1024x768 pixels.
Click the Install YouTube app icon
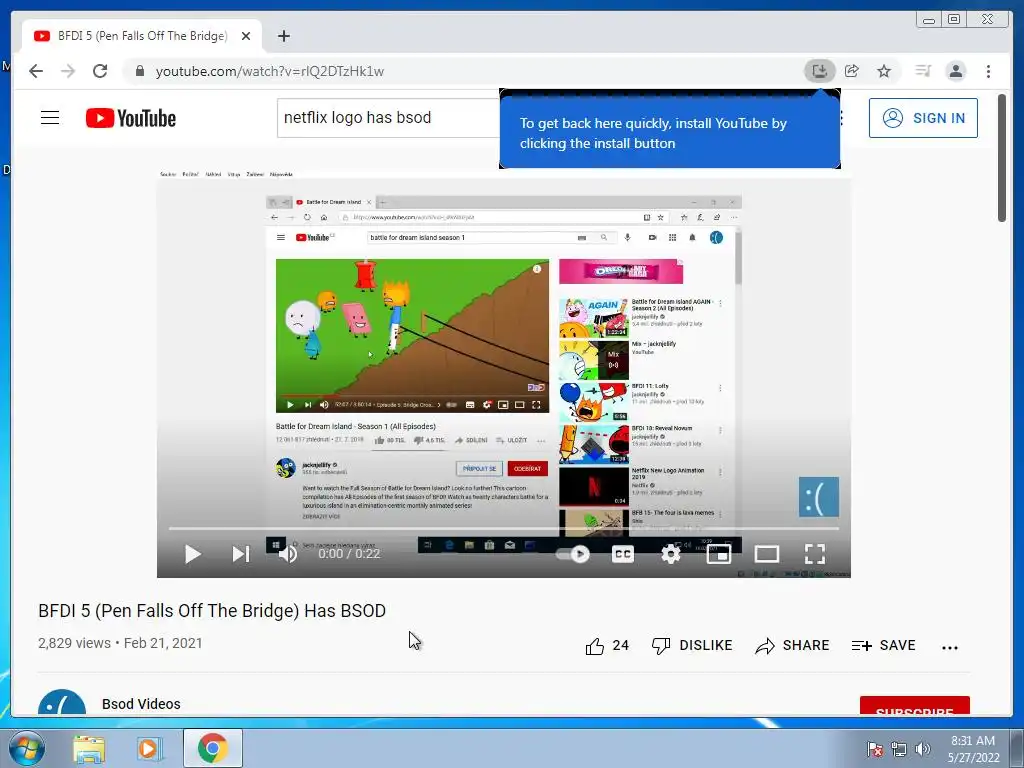820,71
